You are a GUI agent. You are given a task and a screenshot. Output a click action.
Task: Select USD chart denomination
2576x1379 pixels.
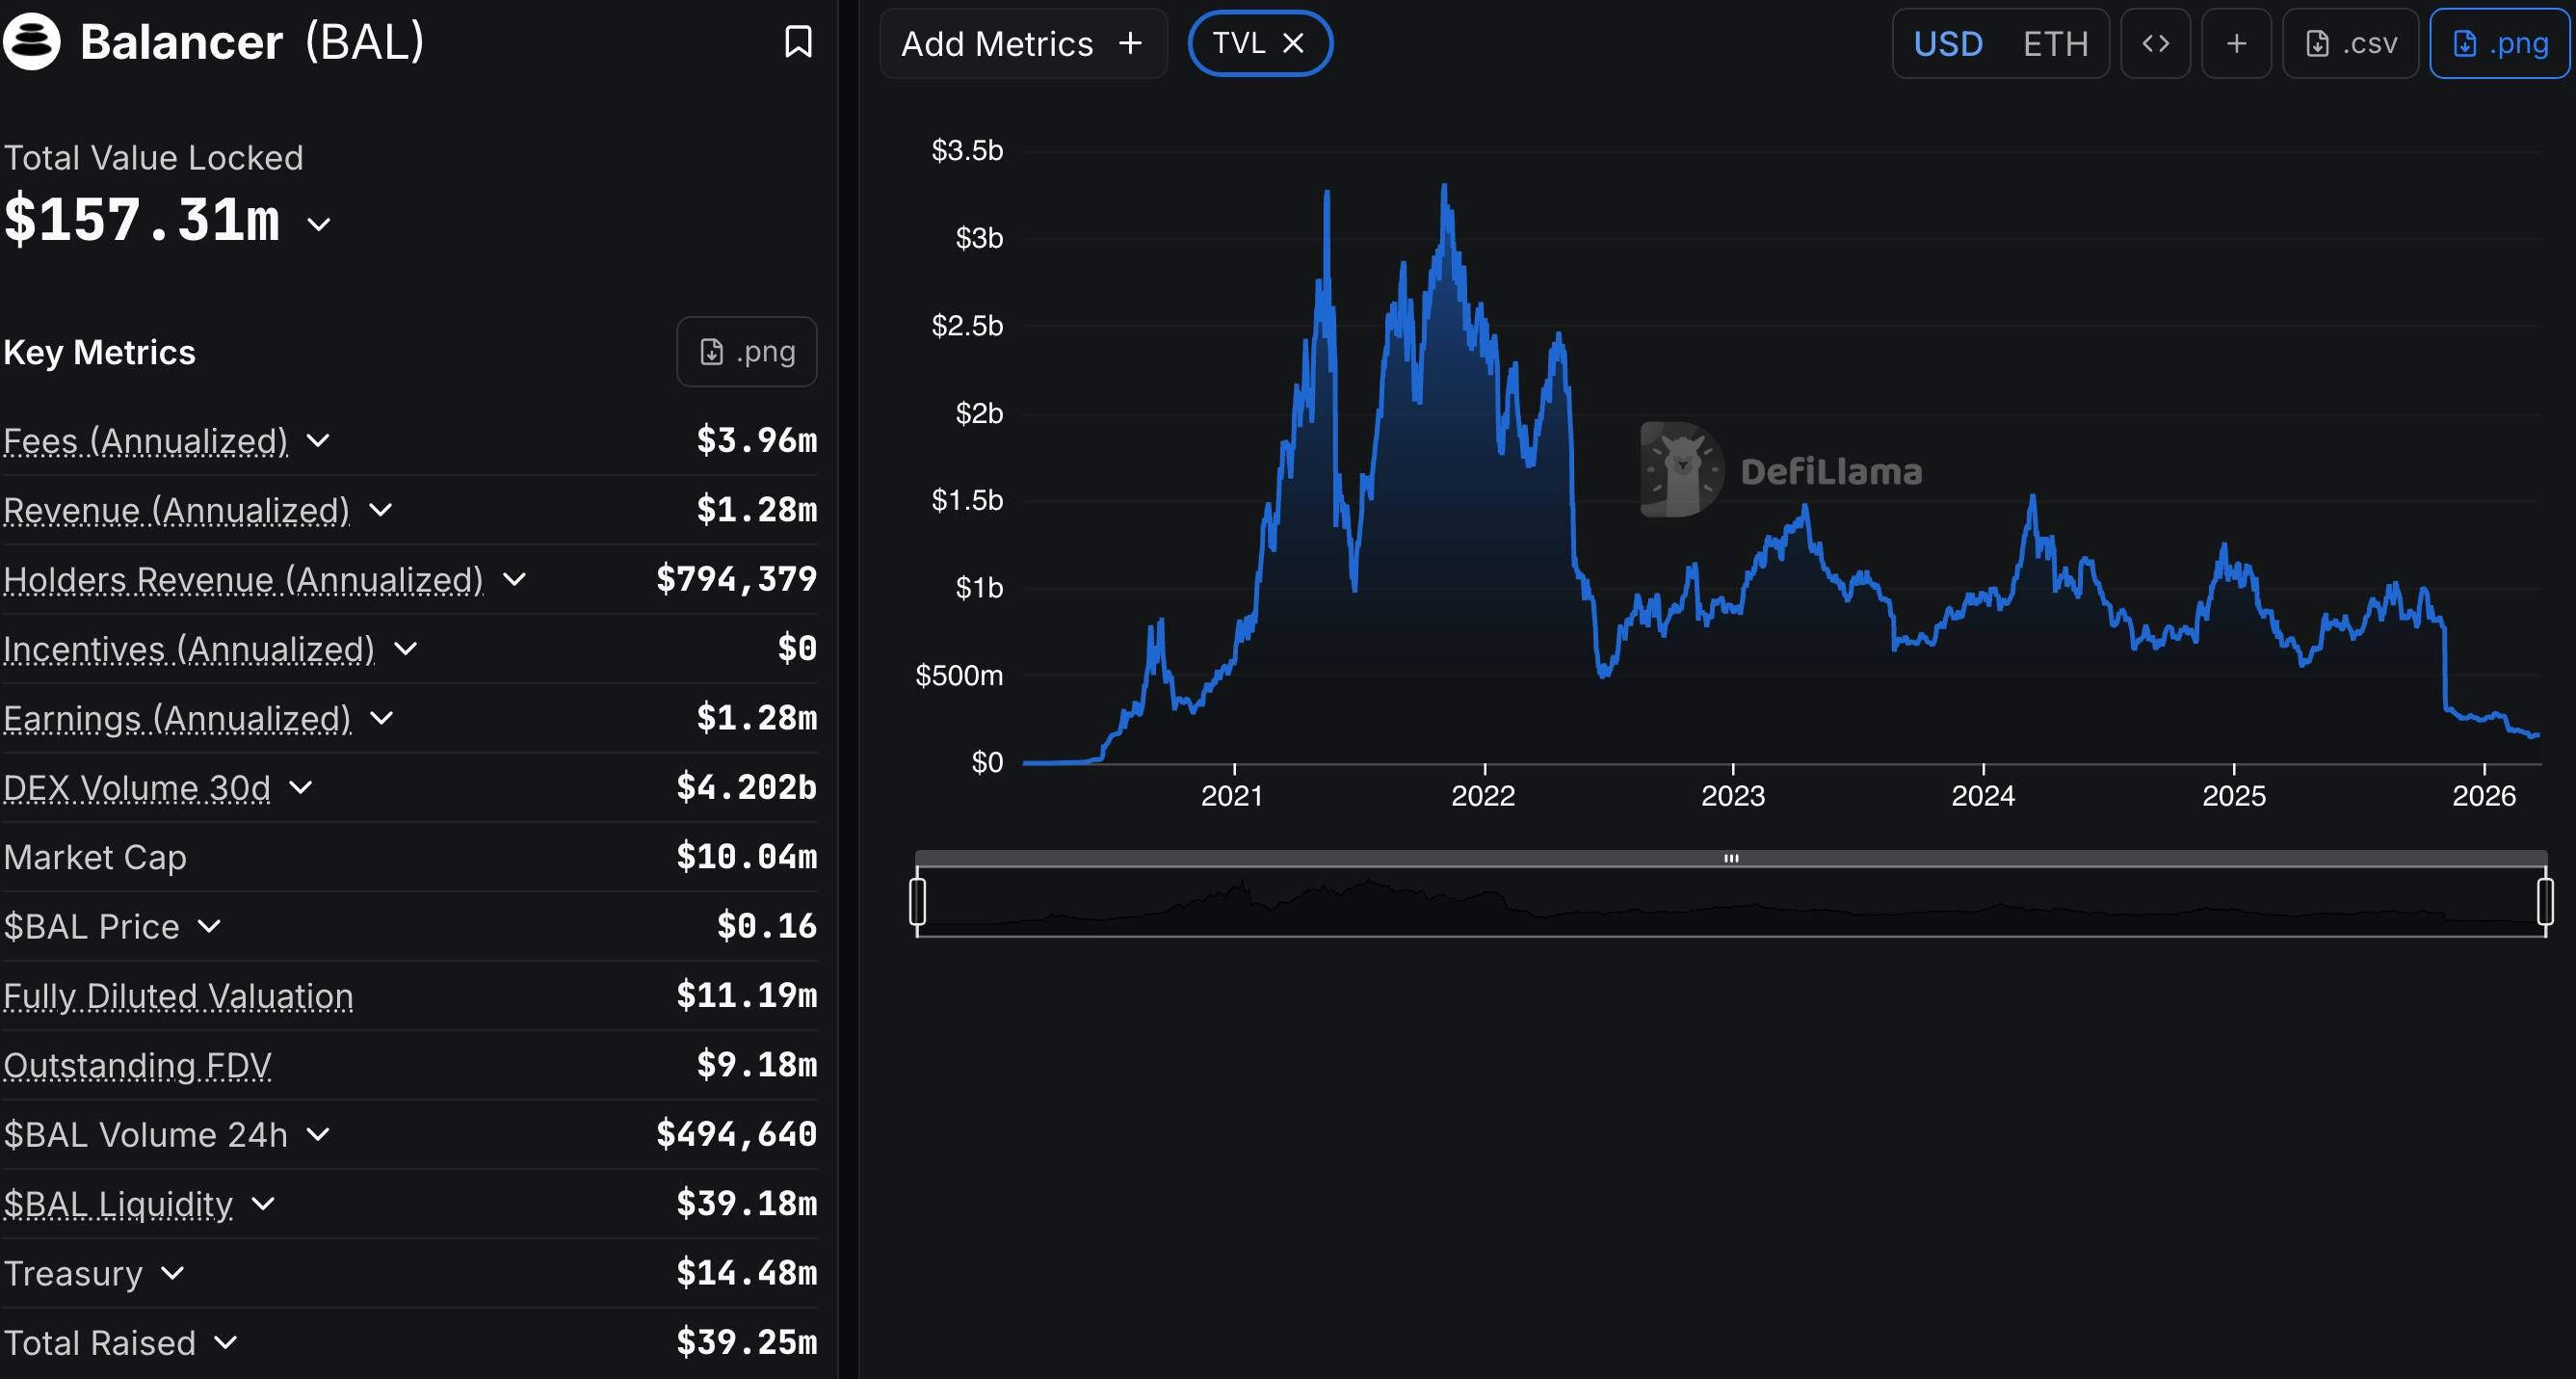point(1947,44)
